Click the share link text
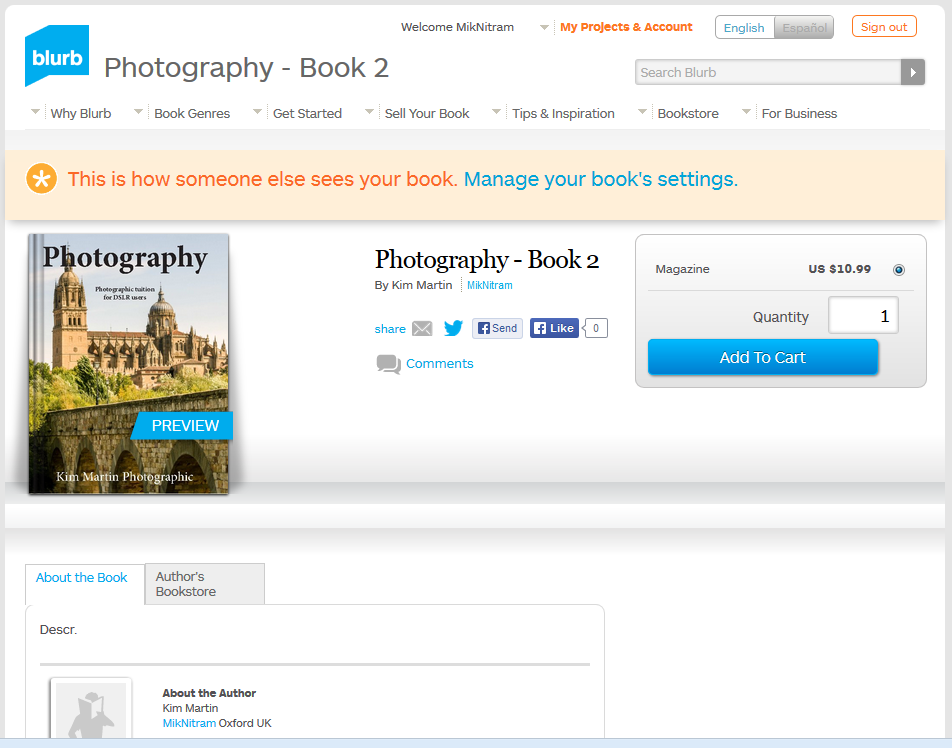 point(390,329)
